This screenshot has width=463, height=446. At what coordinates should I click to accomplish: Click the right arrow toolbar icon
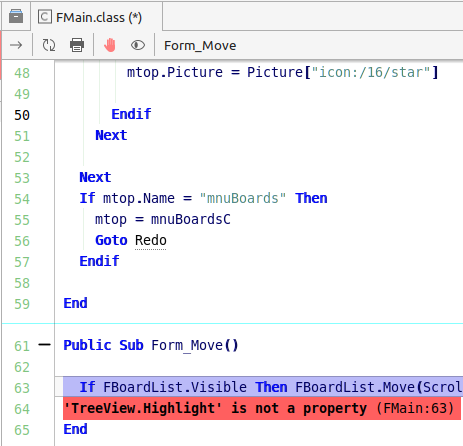(16, 45)
